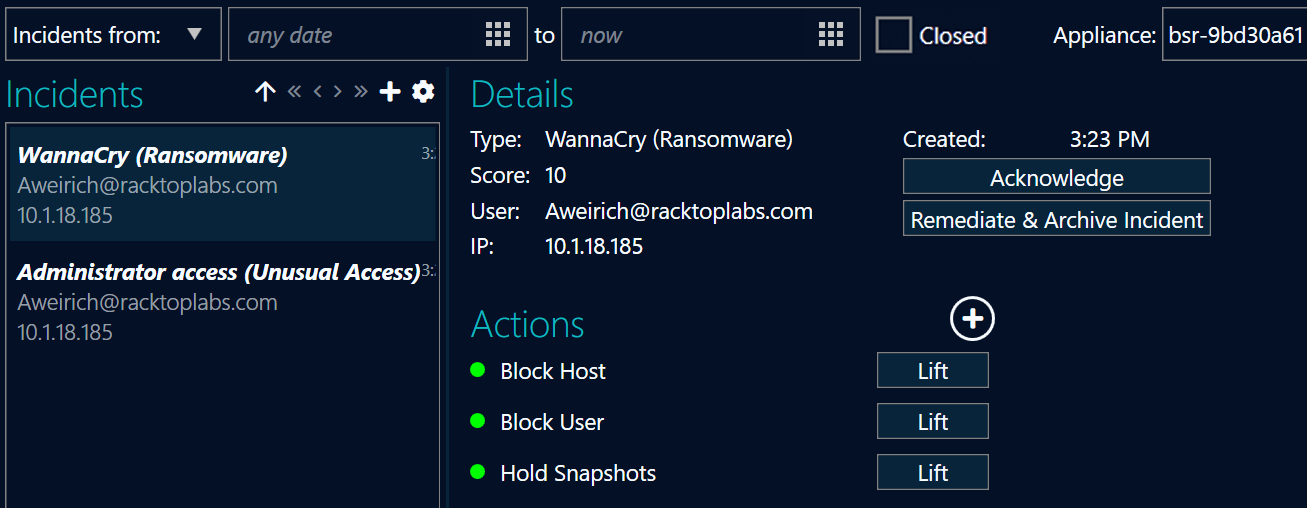Lift the Hold Snapshots action
This screenshot has width=1307, height=508.
coord(932,473)
